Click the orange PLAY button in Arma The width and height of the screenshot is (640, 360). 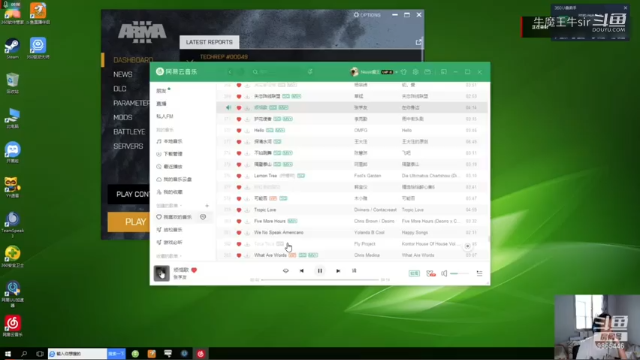(129, 222)
